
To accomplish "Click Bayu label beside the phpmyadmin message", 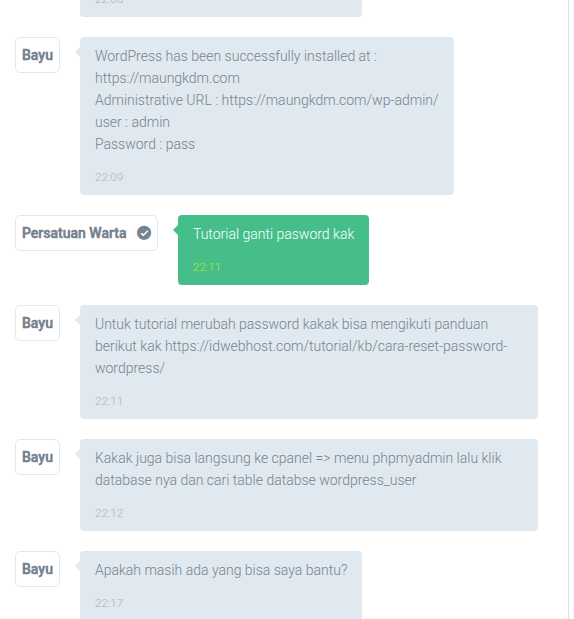I will pos(38,457).
